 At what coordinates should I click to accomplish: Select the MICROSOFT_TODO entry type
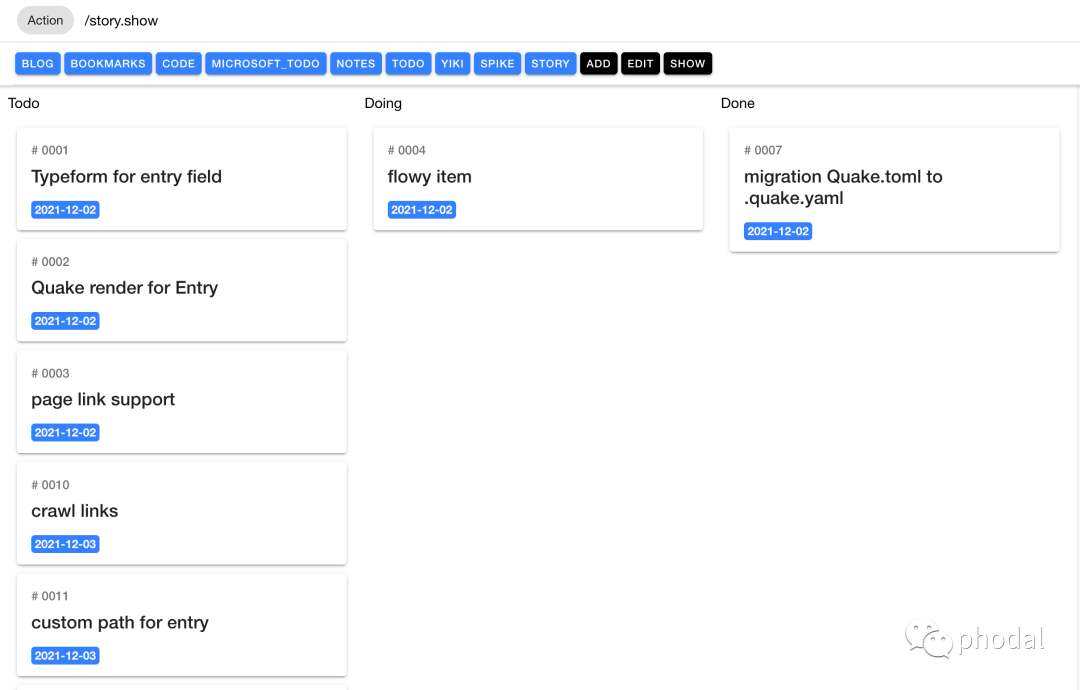click(265, 64)
